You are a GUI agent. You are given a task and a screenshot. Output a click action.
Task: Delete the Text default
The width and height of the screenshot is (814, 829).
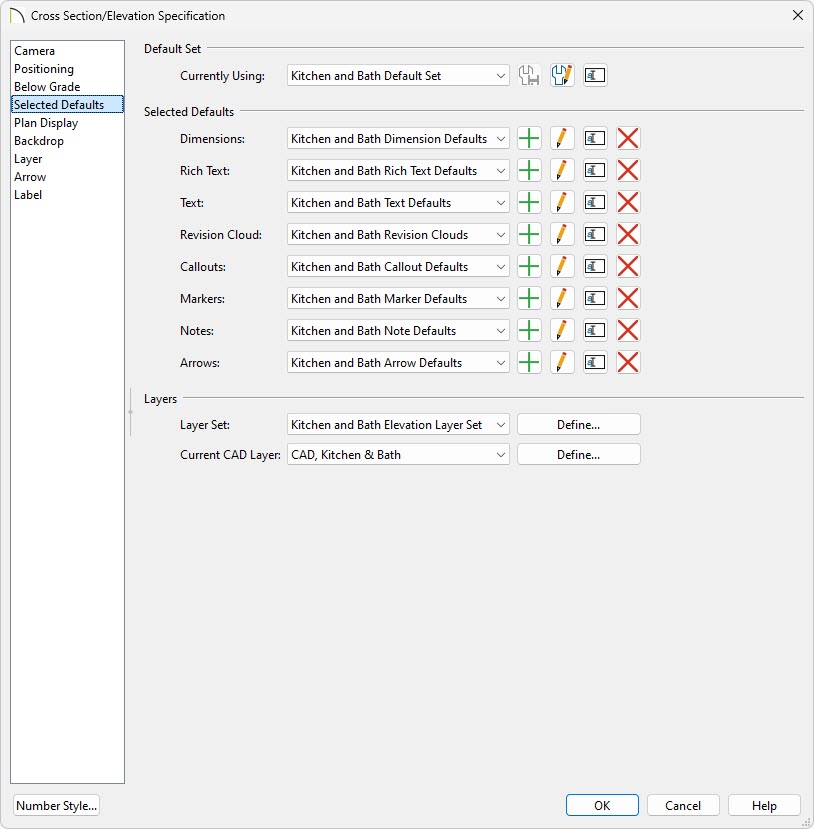click(x=628, y=202)
